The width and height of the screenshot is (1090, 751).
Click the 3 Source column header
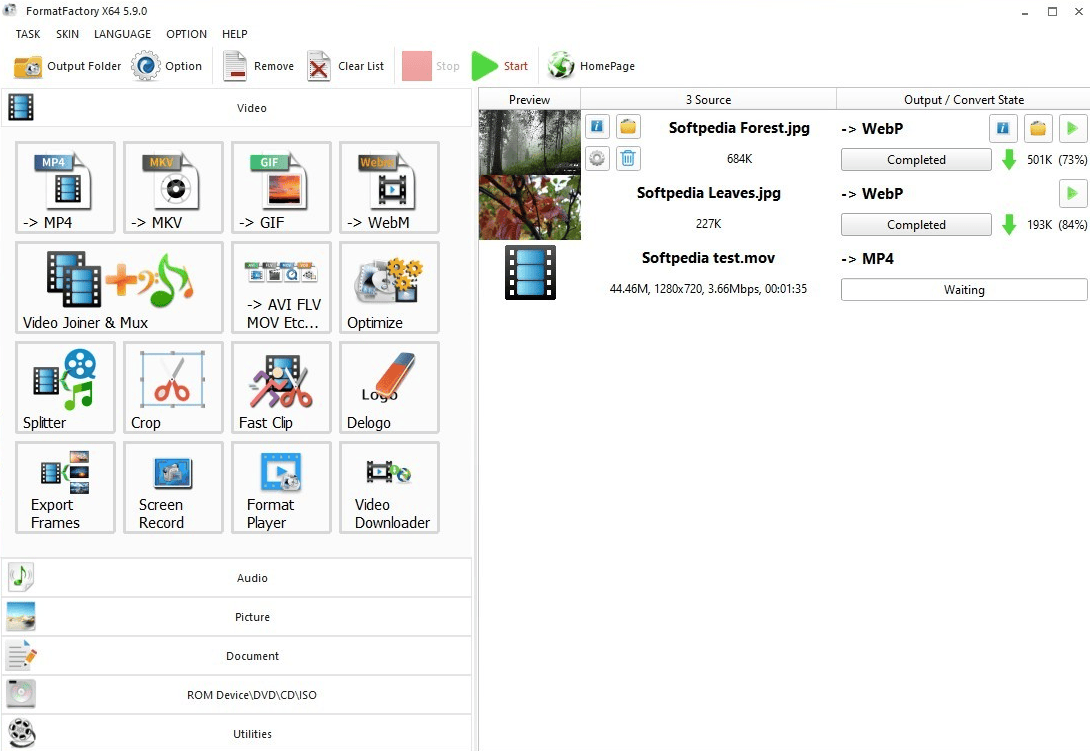point(708,99)
